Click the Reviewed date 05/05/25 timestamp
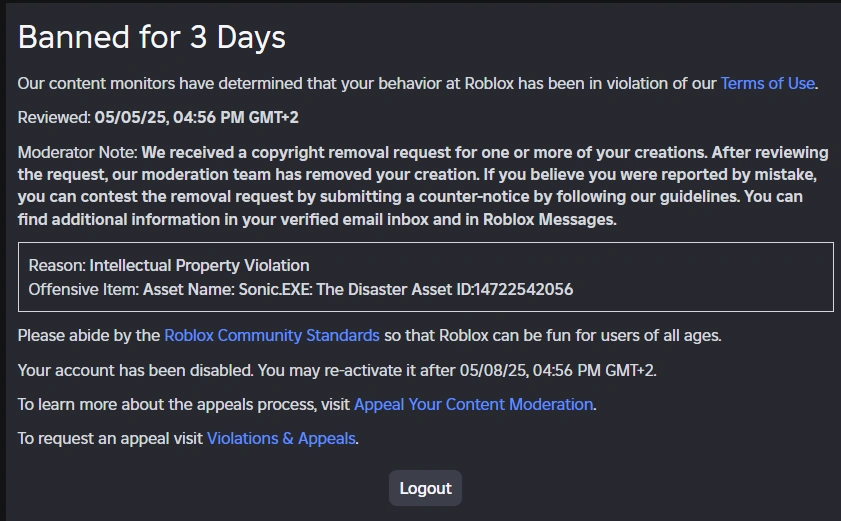841x521 pixels. click(196, 118)
